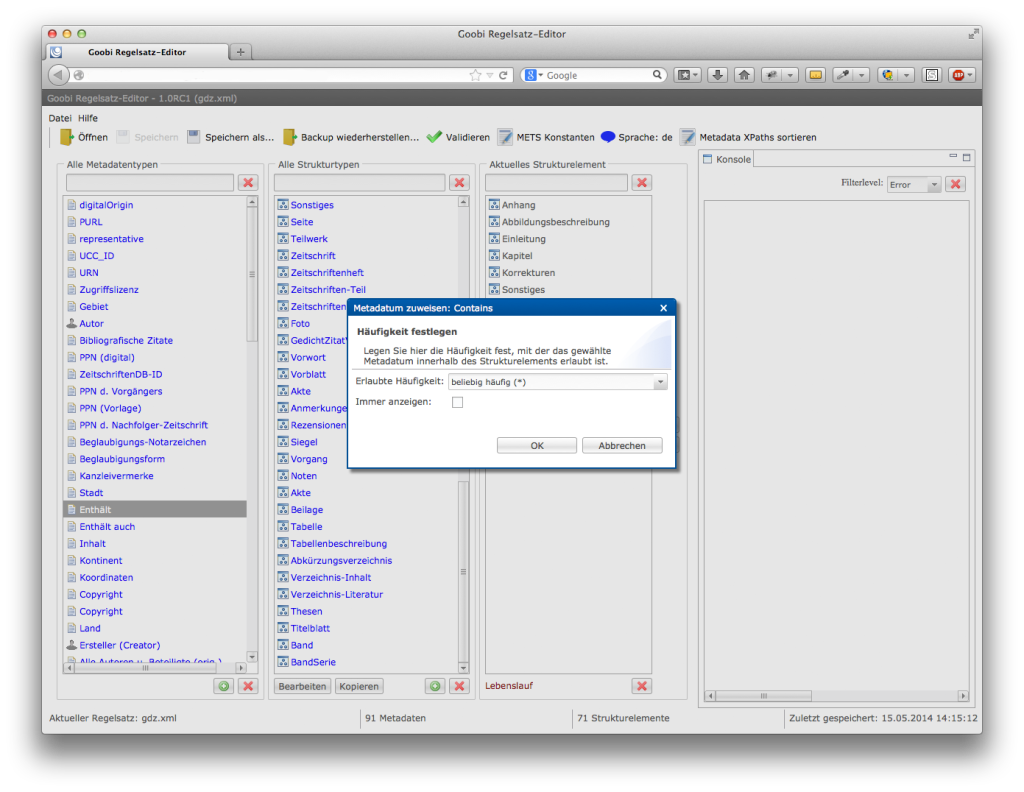The width and height of the screenshot is (1024, 792).
Task: Select Anhang in current structure element
Action: (x=518, y=205)
